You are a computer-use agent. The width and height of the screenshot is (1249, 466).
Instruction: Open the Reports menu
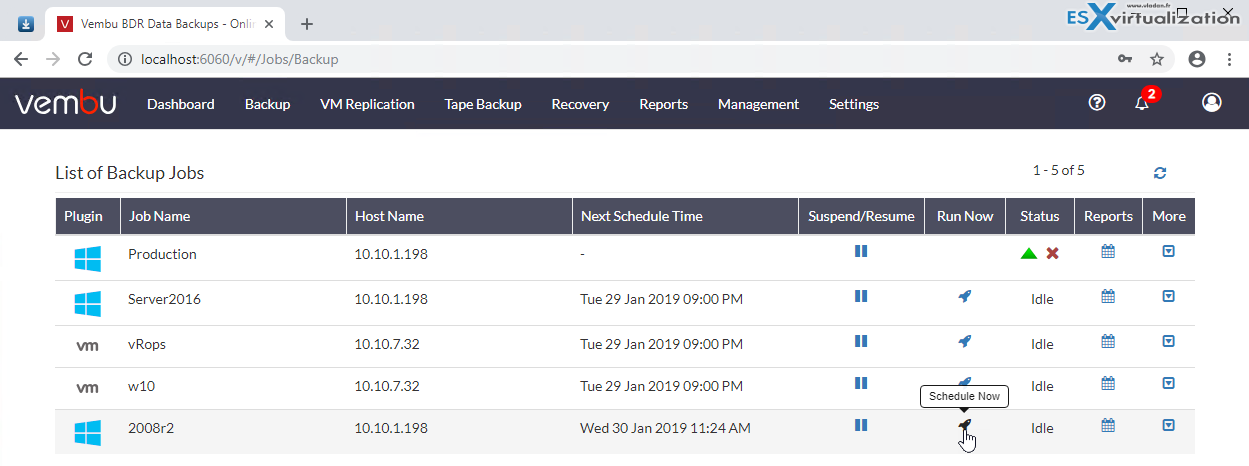point(663,104)
